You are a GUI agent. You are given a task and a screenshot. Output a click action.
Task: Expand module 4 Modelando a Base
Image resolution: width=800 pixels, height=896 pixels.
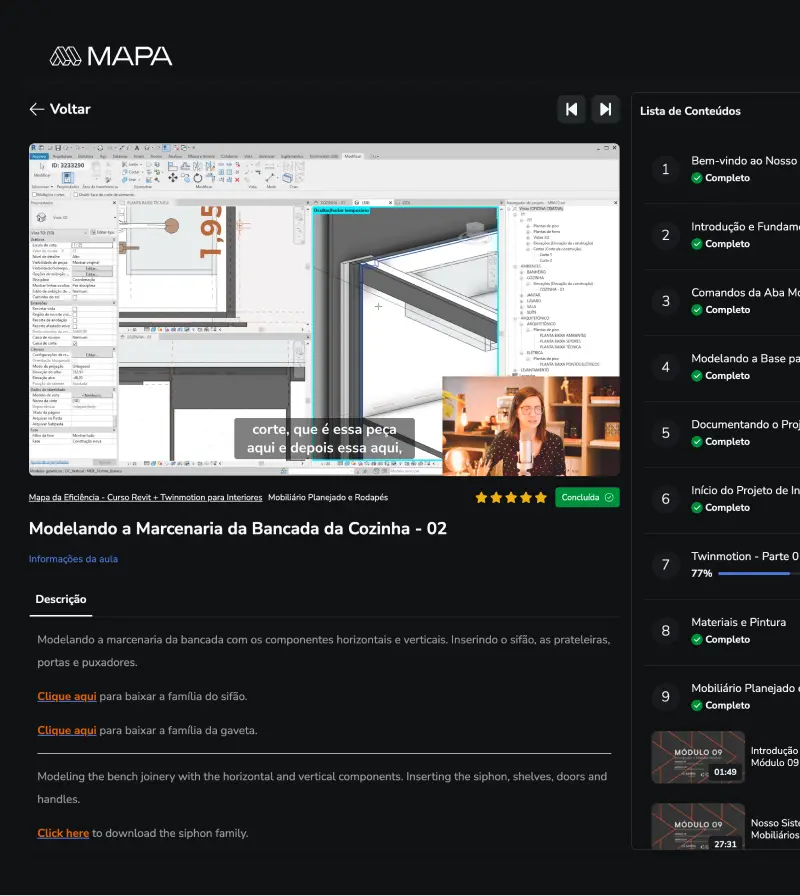click(722, 367)
